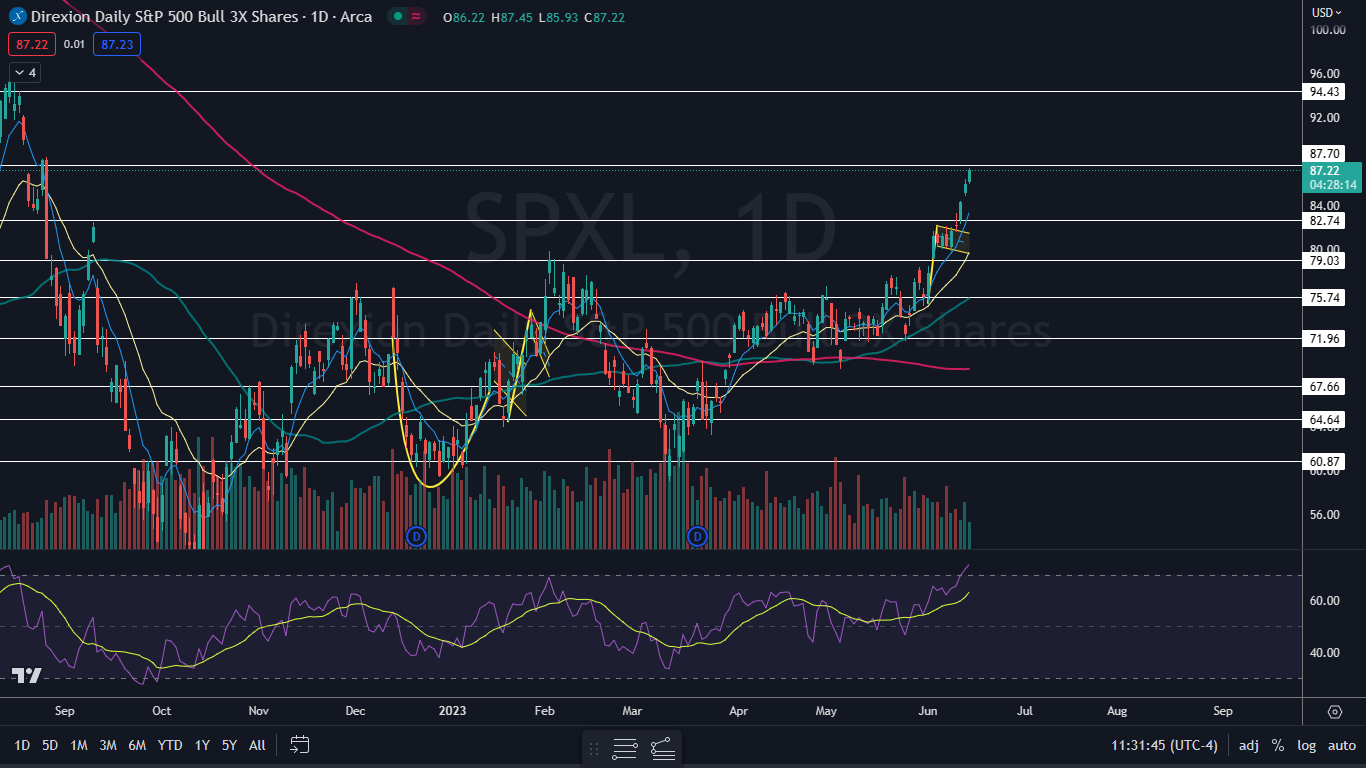1366x768 pixels.
Task: Toggle adj price adjustment
Action: tap(1249, 745)
